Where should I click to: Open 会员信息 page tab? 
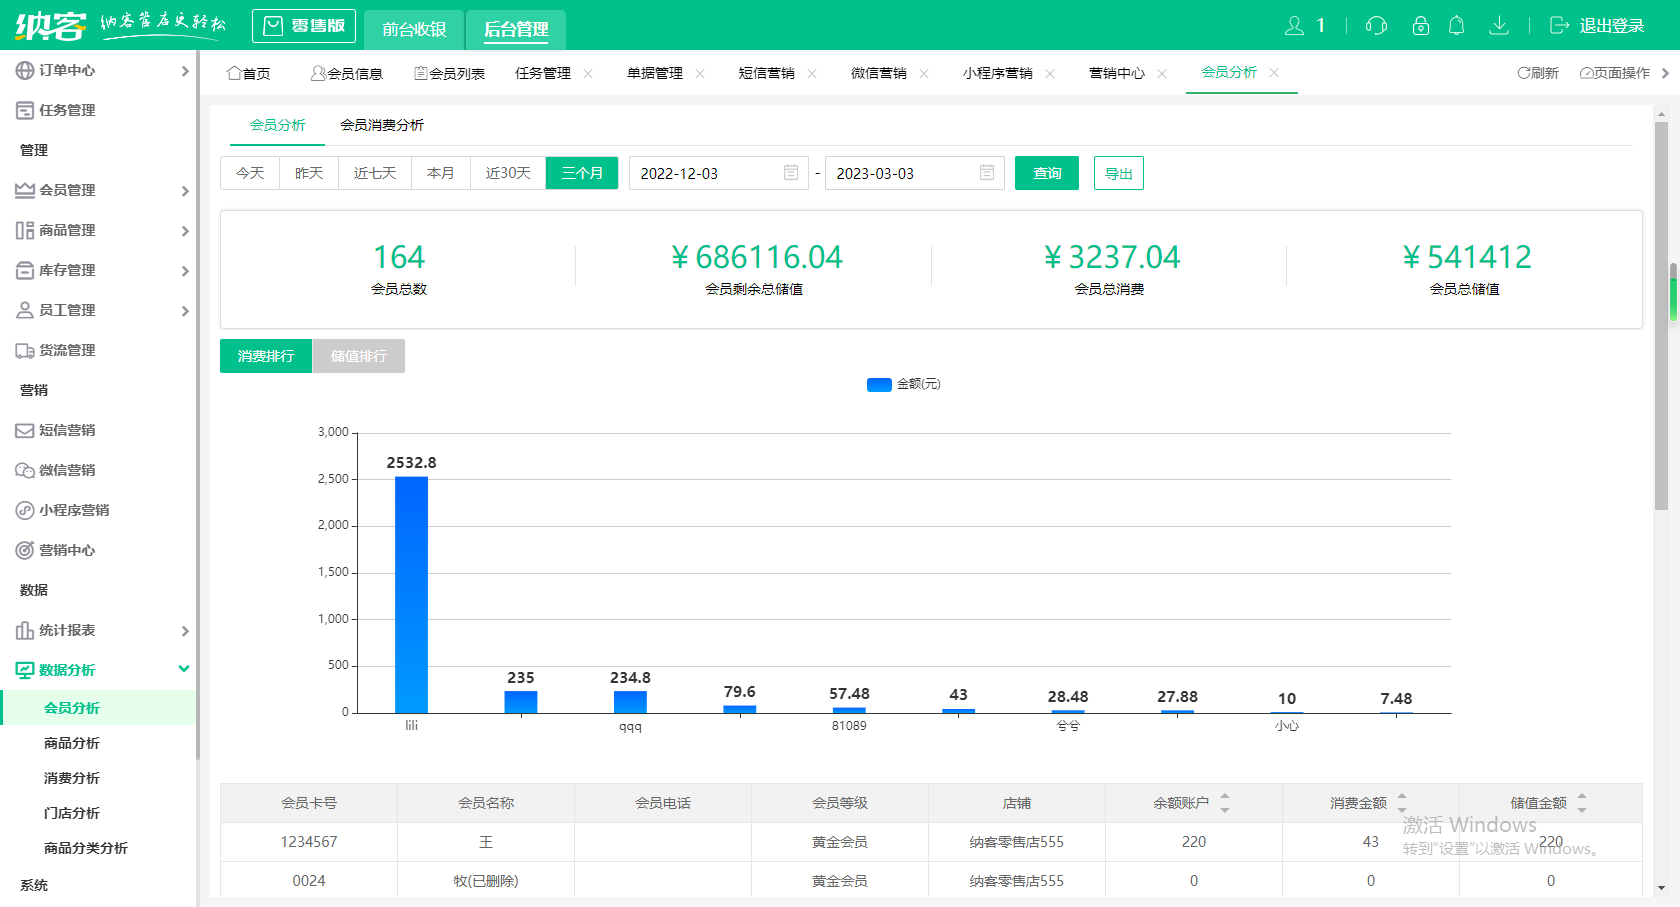pos(347,73)
